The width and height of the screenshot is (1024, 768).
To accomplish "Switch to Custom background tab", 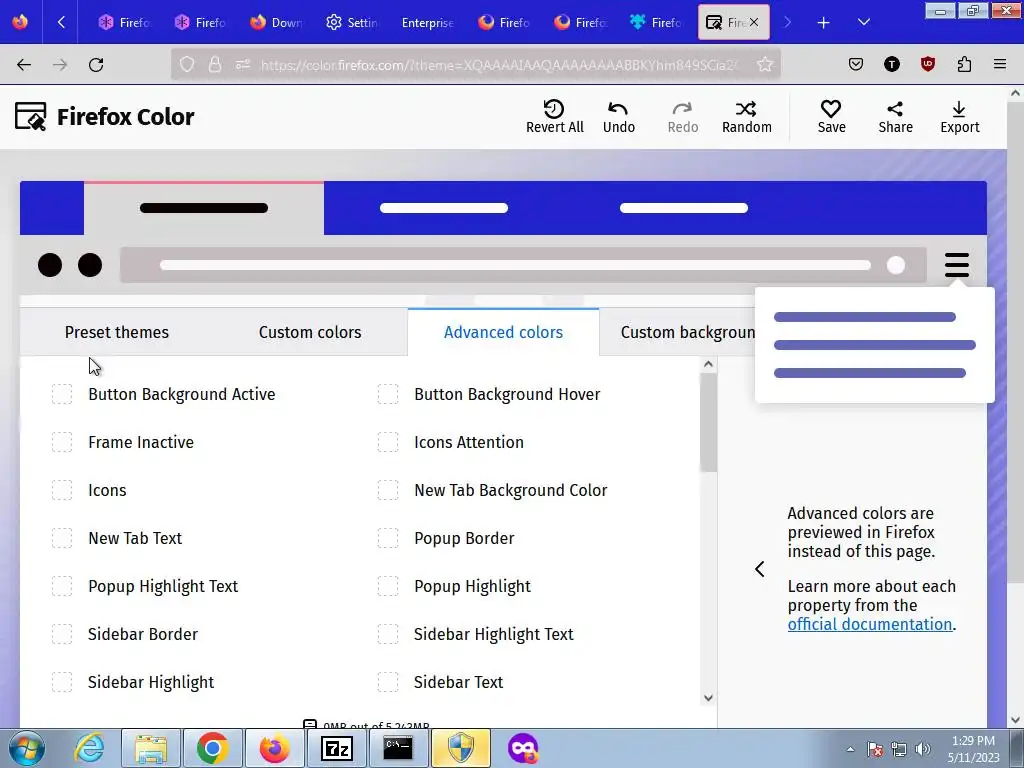I will (x=687, y=332).
